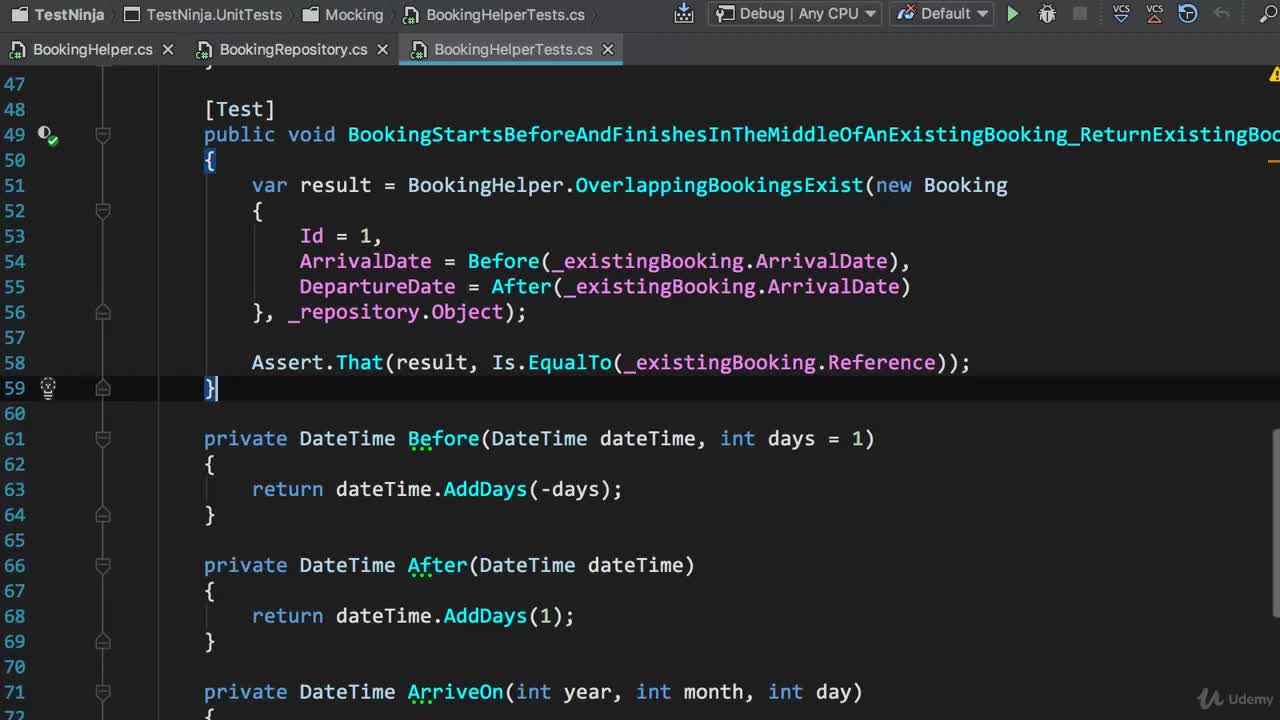Screen dimensions: 1280x720
Task: Commit changes via VCS up-arrow icon
Action: (1155, 14)
